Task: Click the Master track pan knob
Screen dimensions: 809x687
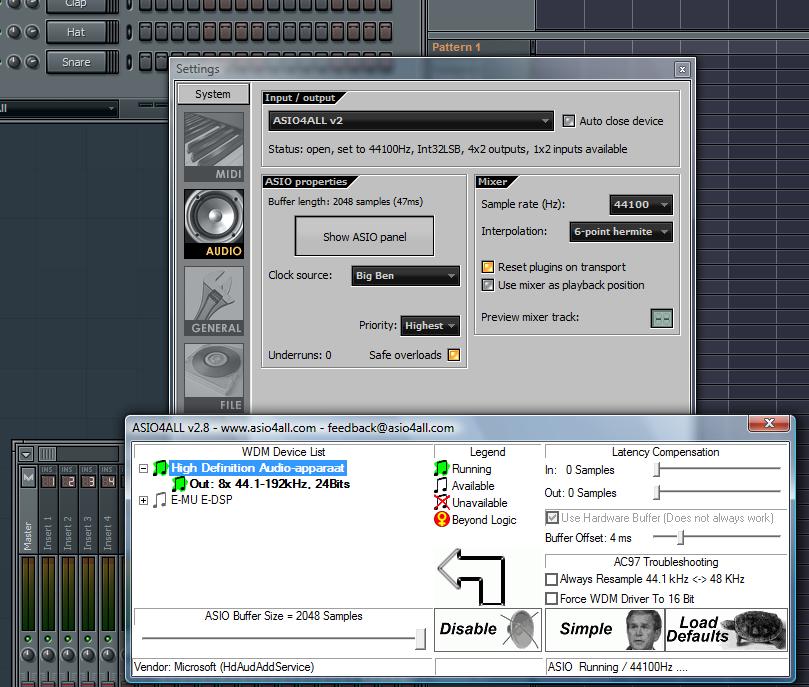Action: [x=28, y=656]
